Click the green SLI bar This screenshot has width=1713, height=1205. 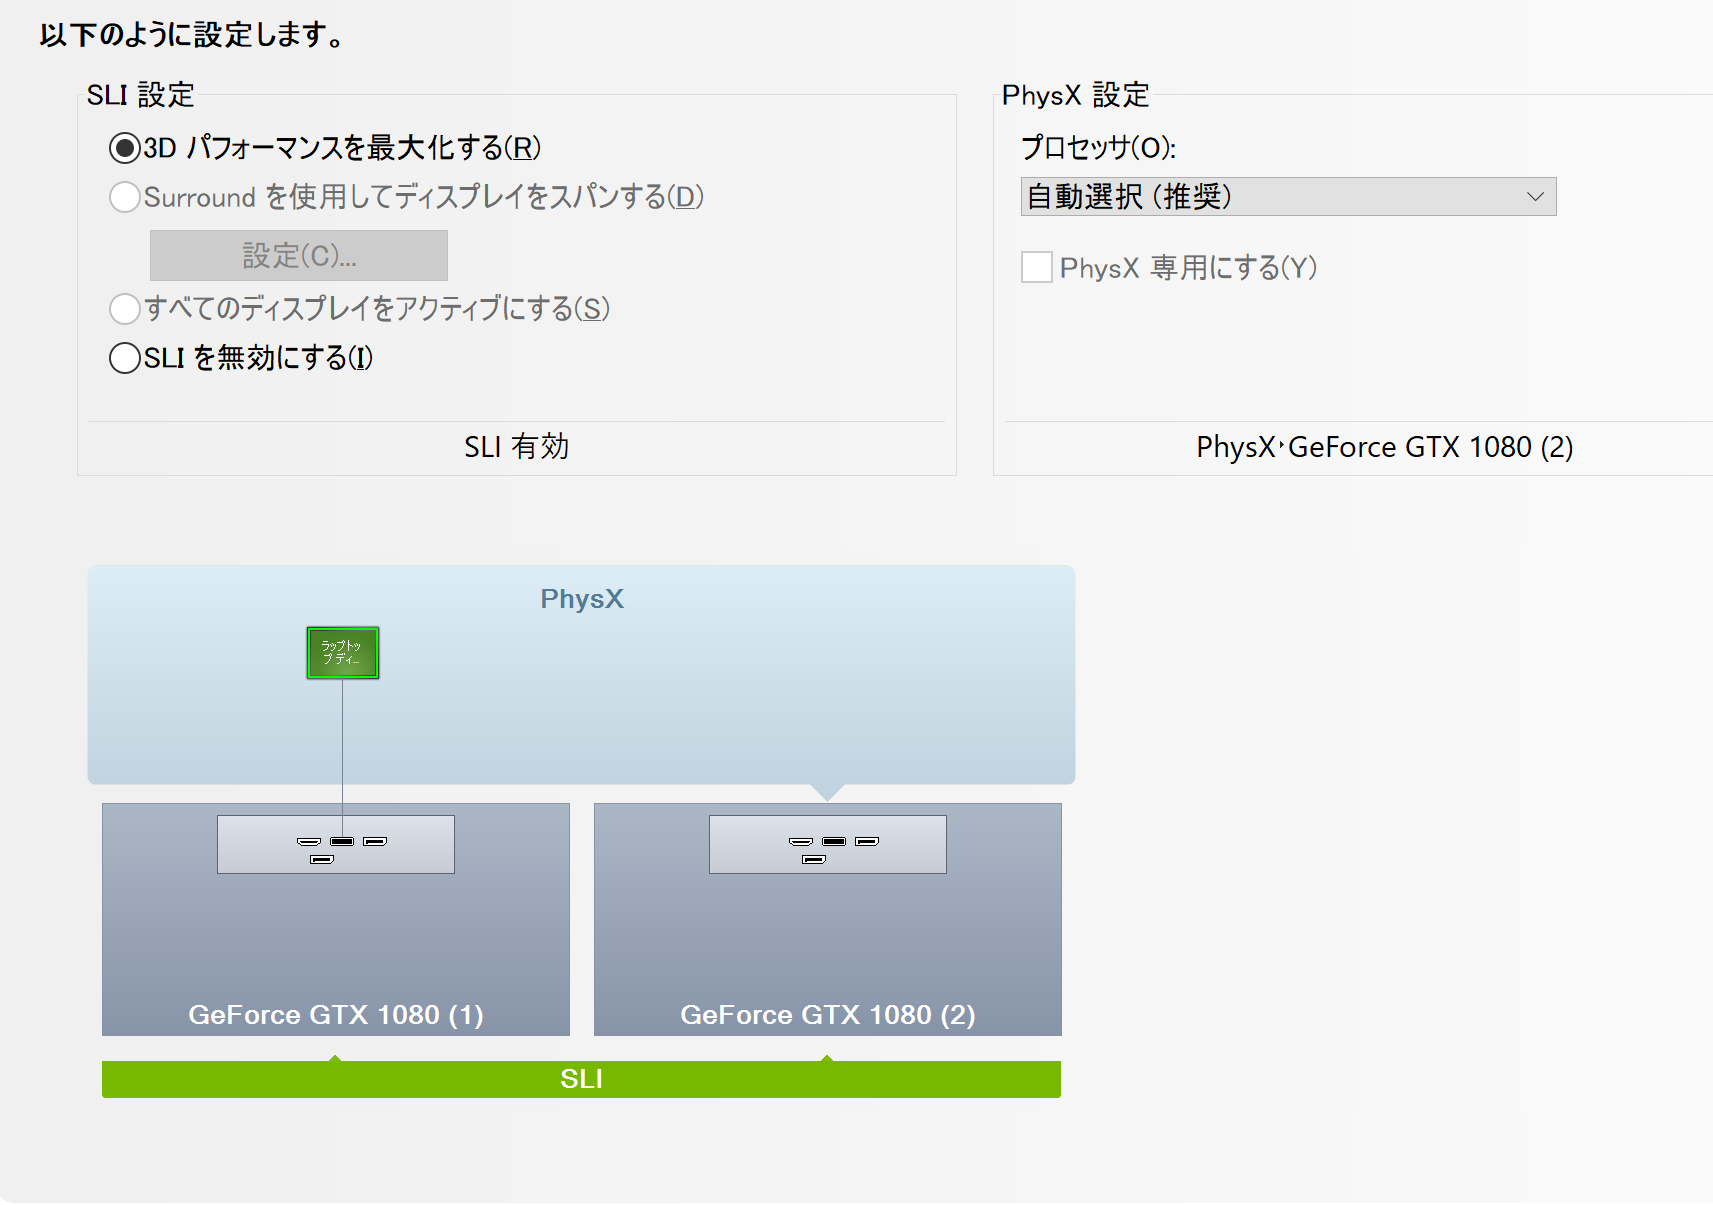click(x=581, y=1079)
